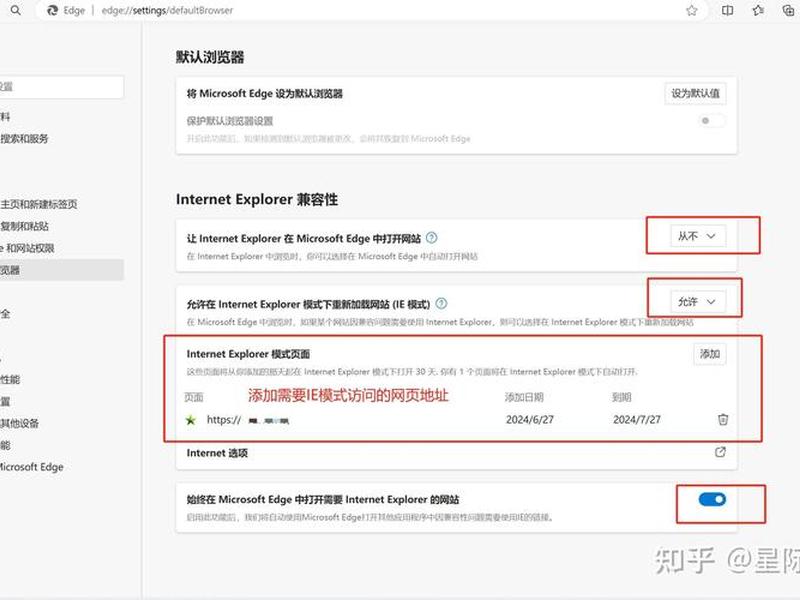Click added date 2024/6/27
Image resolution: width=800 pixels, height=600 pixels.
pos(530,420)
